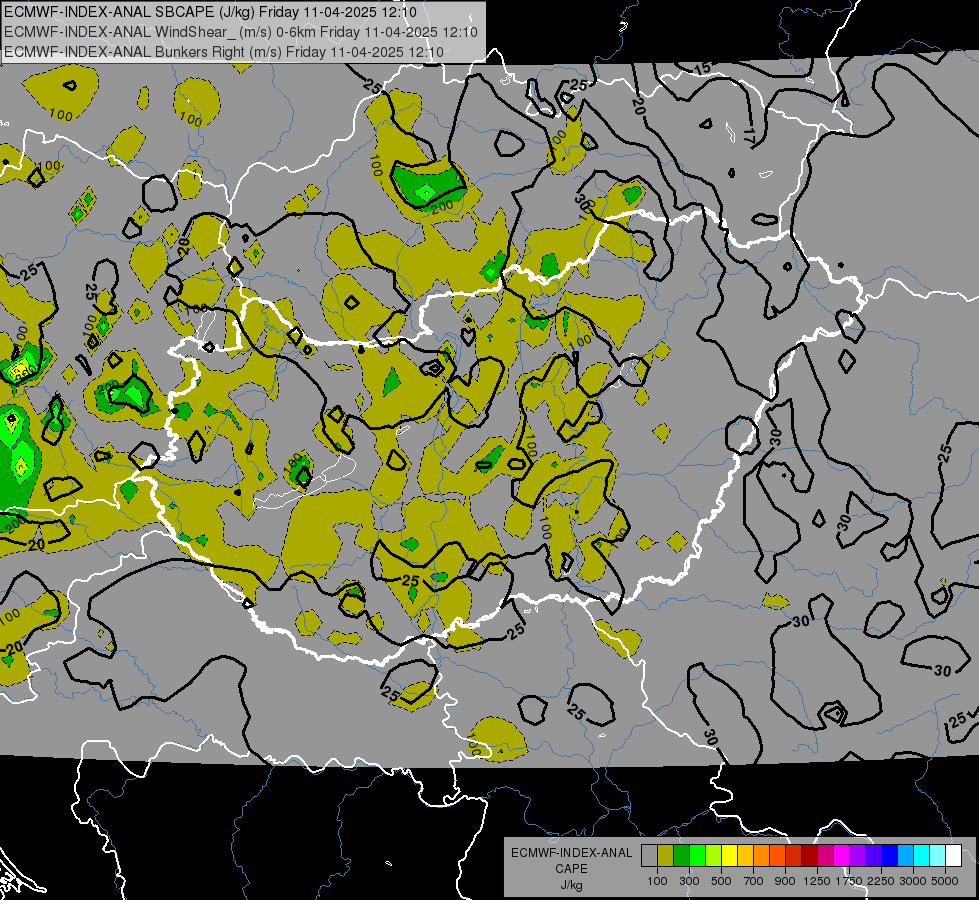Screen dimensions: 979x900
Task: Click the olive 100 J/kg legend swatch
Action: (x=666, y=856)
